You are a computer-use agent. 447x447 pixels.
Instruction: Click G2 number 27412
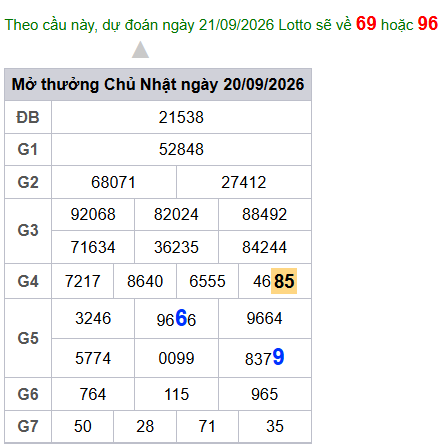click(244, 182)
